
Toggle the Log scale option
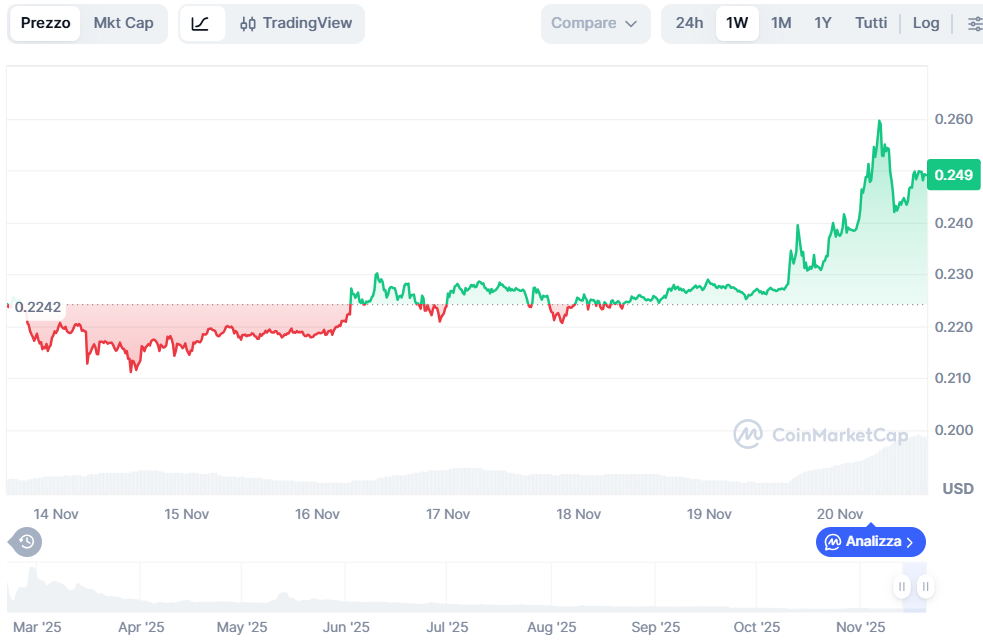[925, 23]
